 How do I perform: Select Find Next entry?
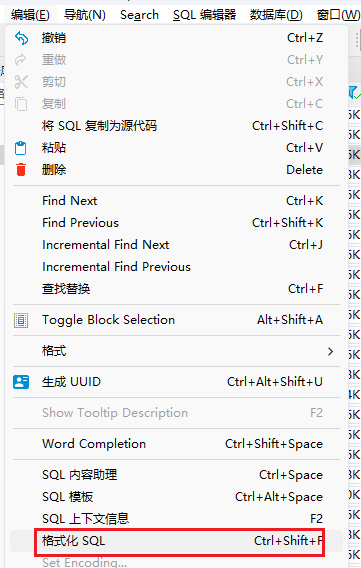click(176, 201)
